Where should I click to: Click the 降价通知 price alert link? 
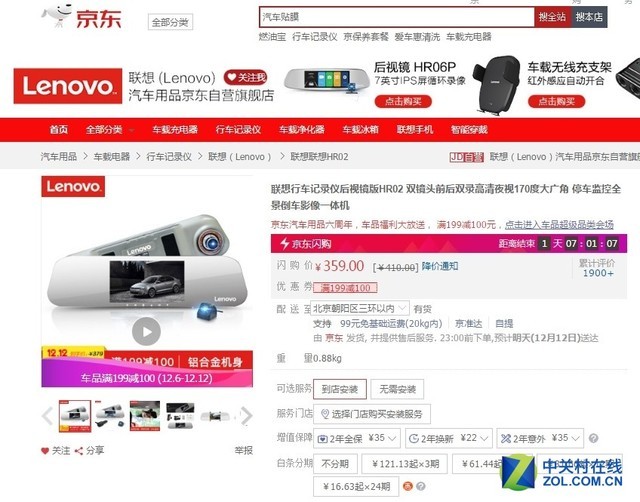click(440, 266)
